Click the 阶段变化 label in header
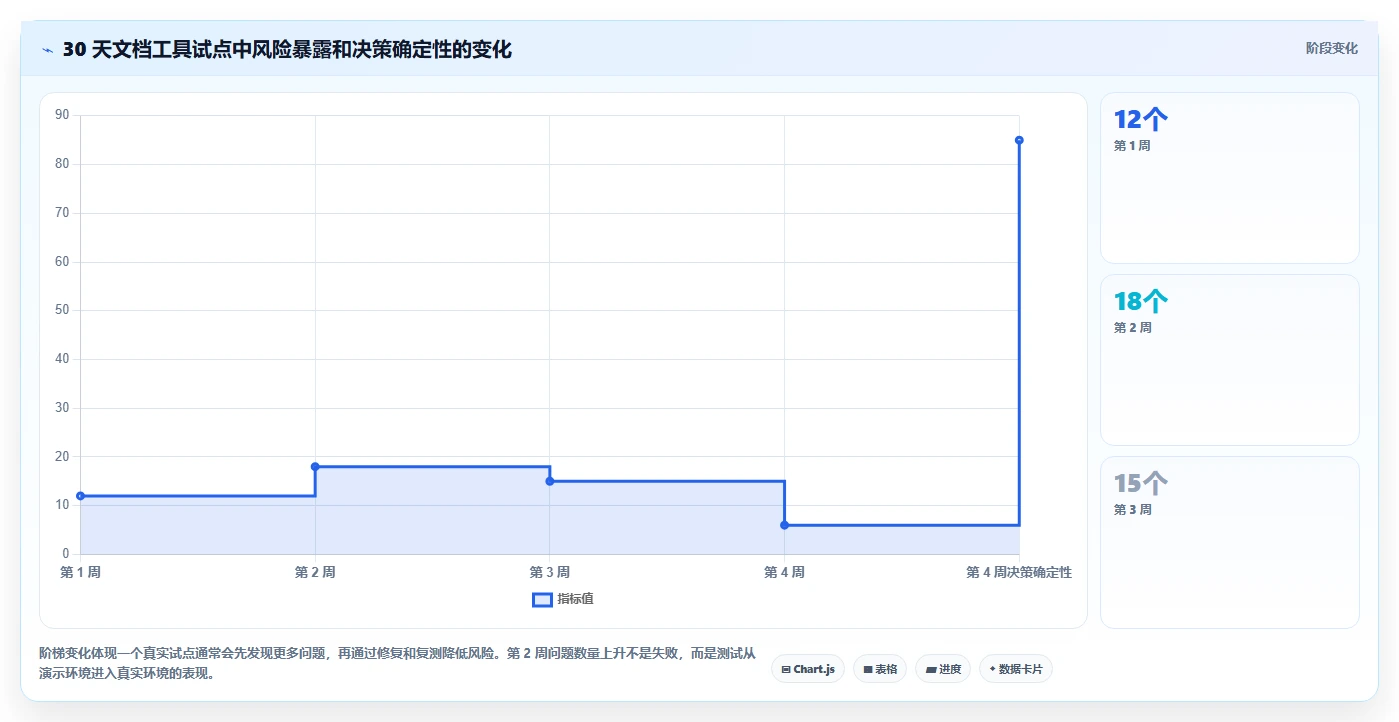 1332,48
